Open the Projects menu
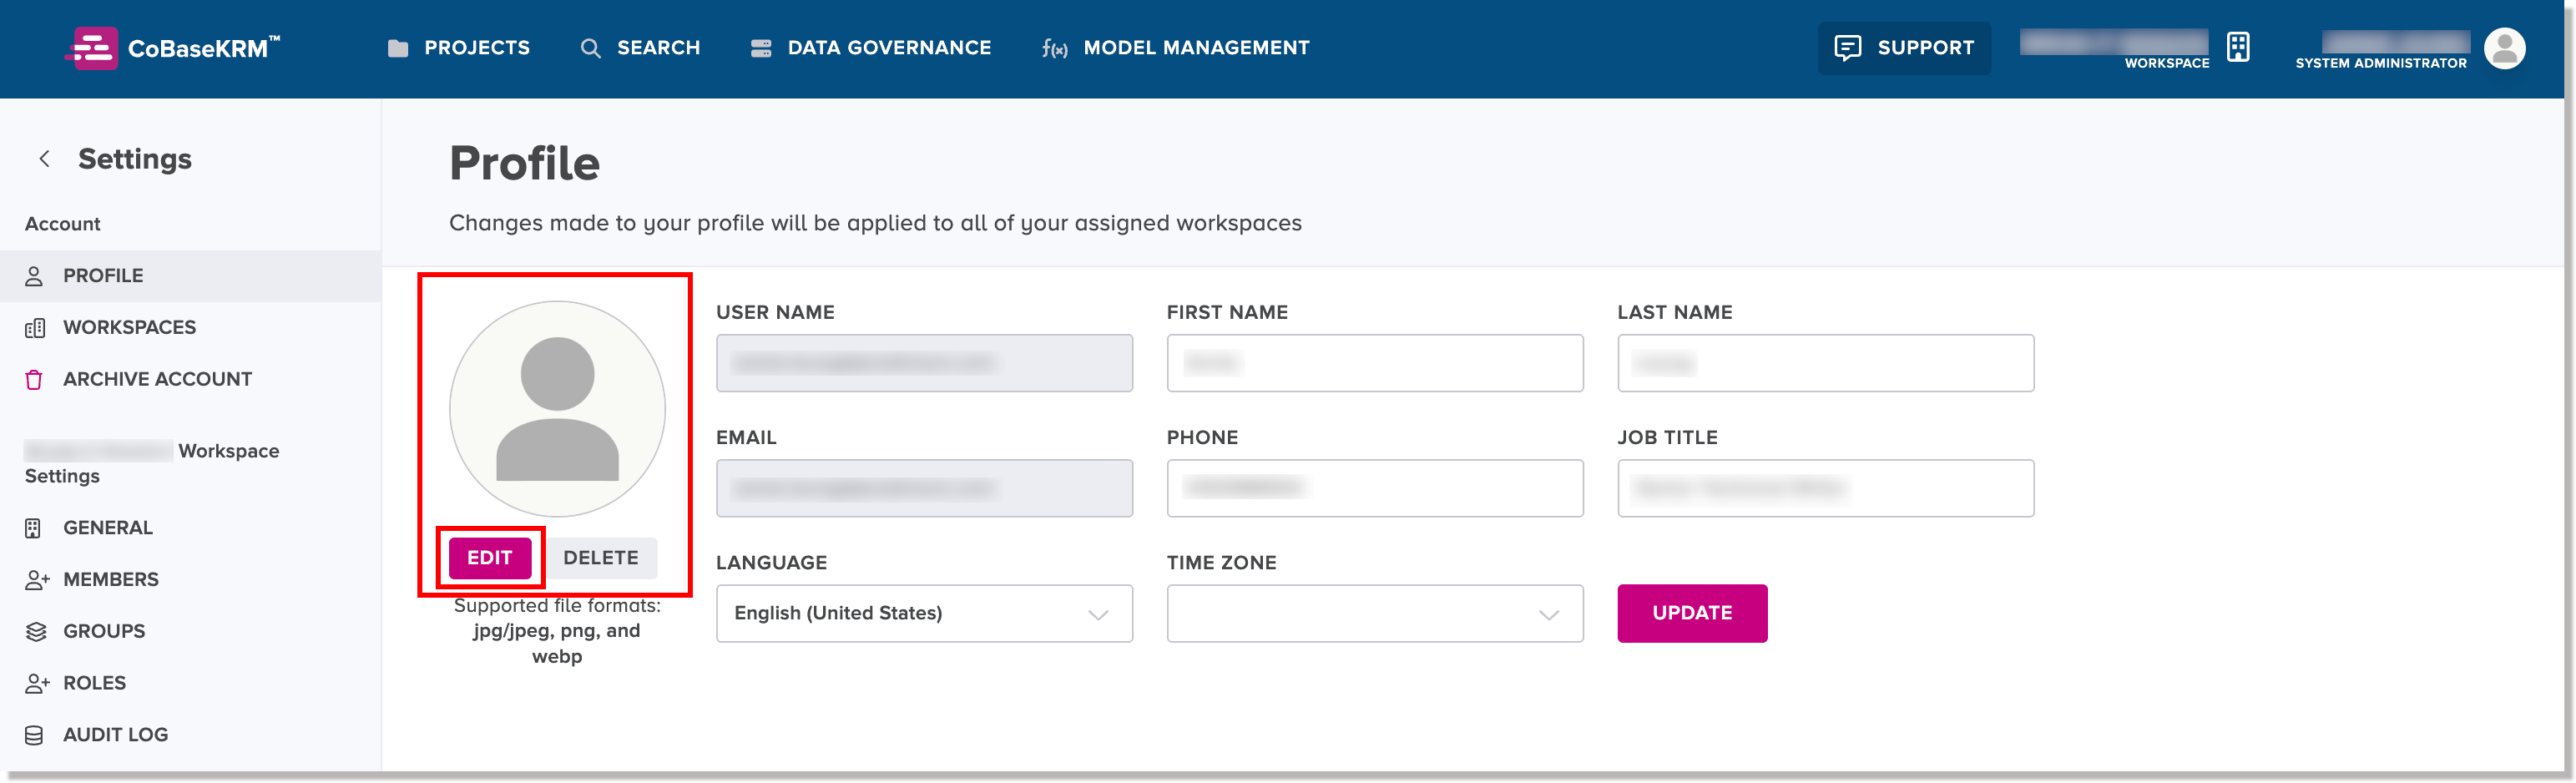This screenshot has width=2576, height=783. (x=459, y=48)
